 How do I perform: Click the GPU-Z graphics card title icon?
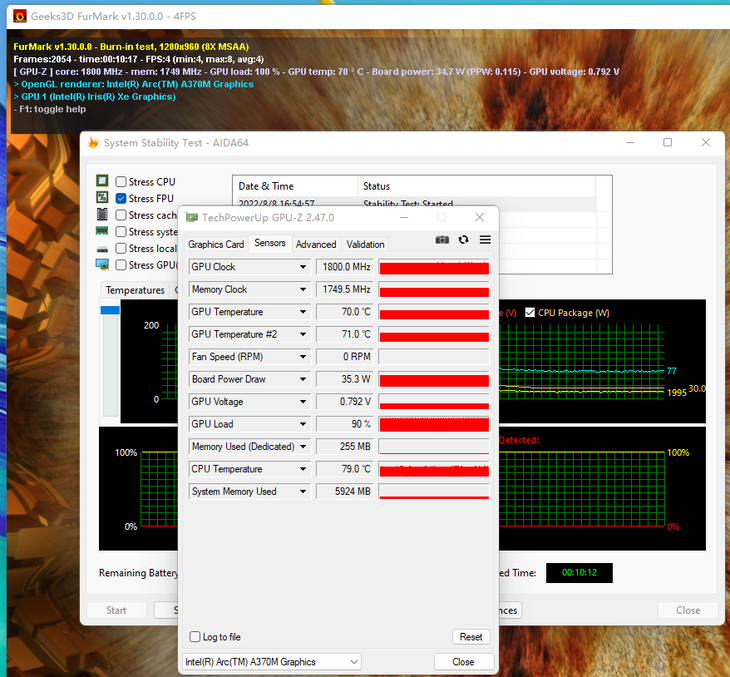pyautogui.click(x=191, y=217)
